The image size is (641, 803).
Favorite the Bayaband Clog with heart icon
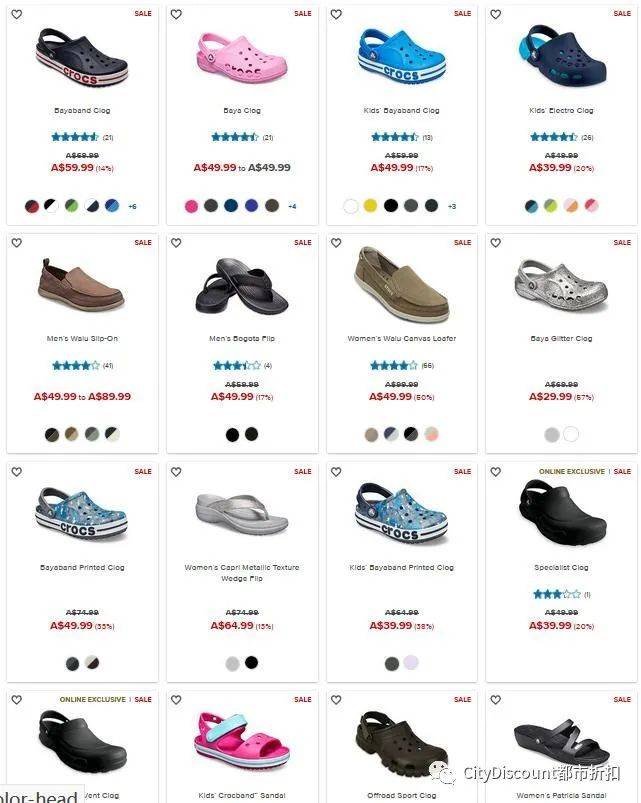[x=16, y=14]
